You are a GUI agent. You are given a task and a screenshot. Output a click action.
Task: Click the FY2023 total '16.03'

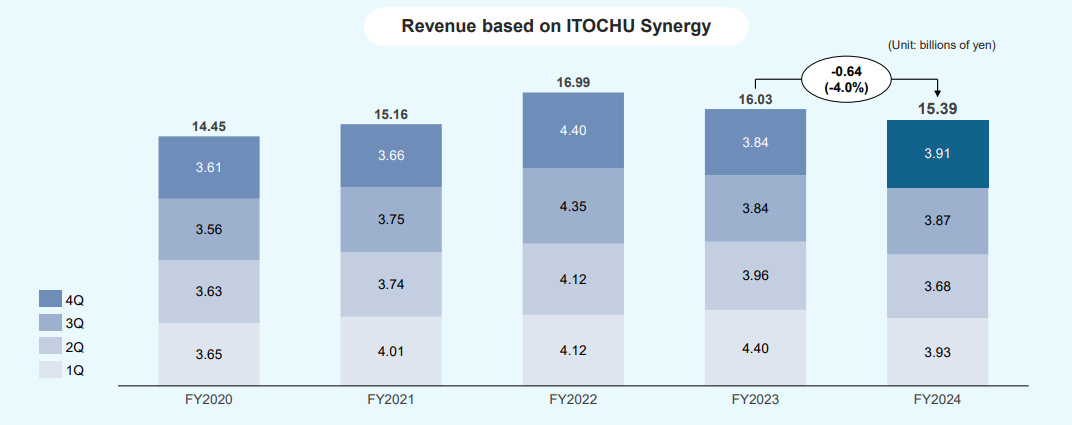755,100
